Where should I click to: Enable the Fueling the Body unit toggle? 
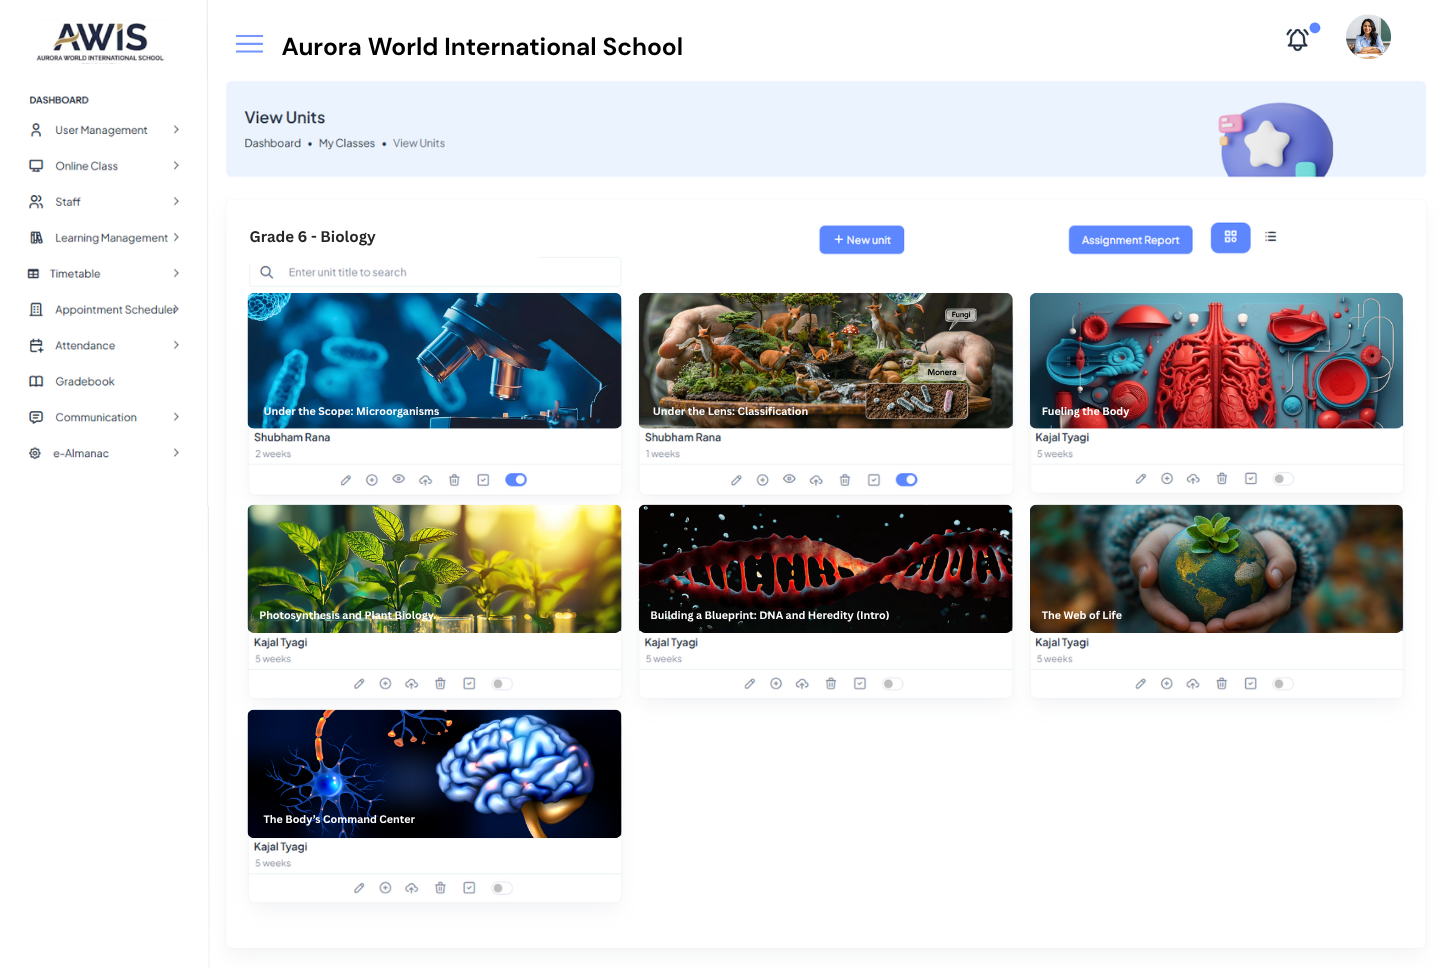coord(1283,479)
